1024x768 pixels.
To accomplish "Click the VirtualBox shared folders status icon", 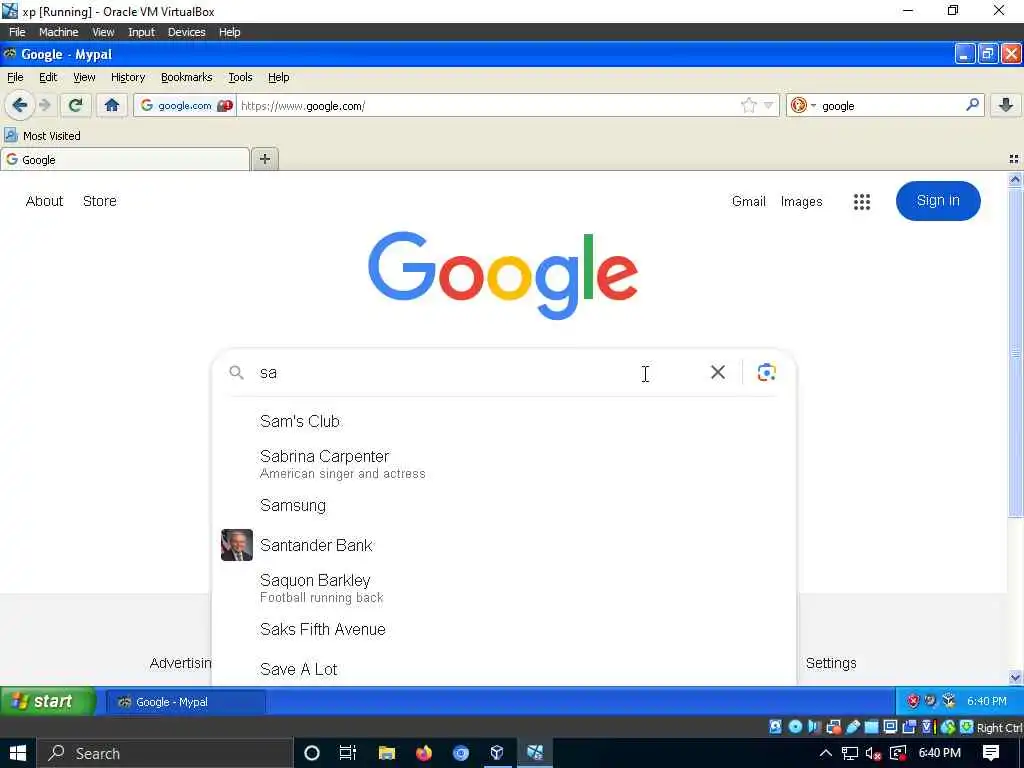I will tap(871, 727).
